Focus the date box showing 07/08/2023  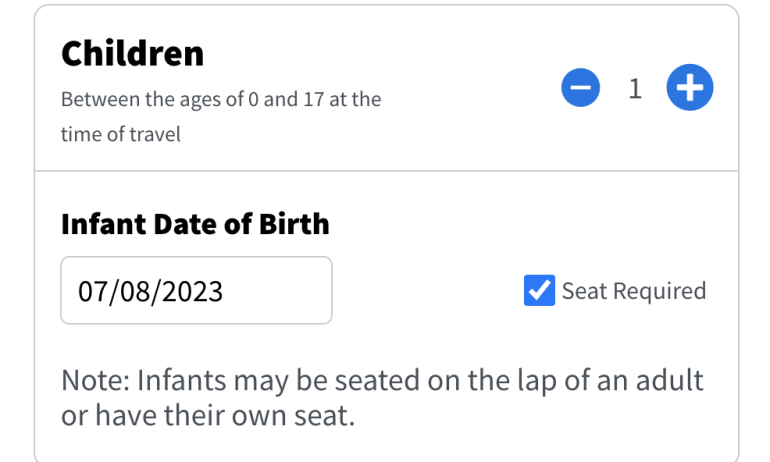tap(196, 291)
